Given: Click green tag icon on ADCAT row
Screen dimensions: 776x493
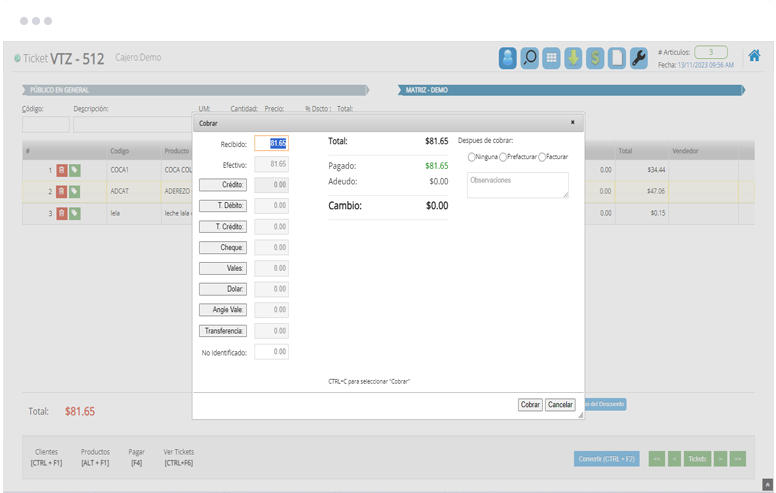Looking at the screenshot, I should (75, 192).
